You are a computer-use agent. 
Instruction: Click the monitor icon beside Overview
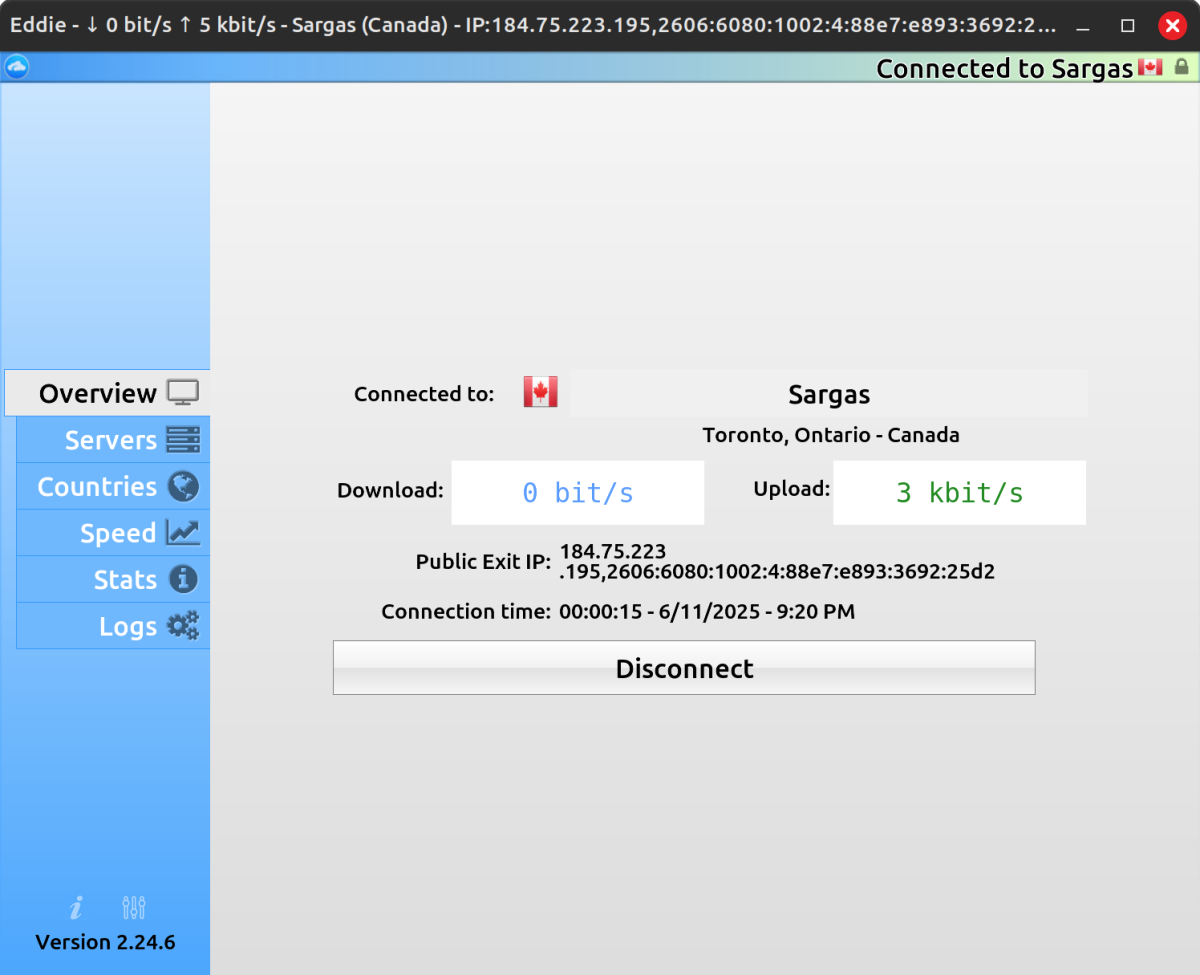point(183,393)
